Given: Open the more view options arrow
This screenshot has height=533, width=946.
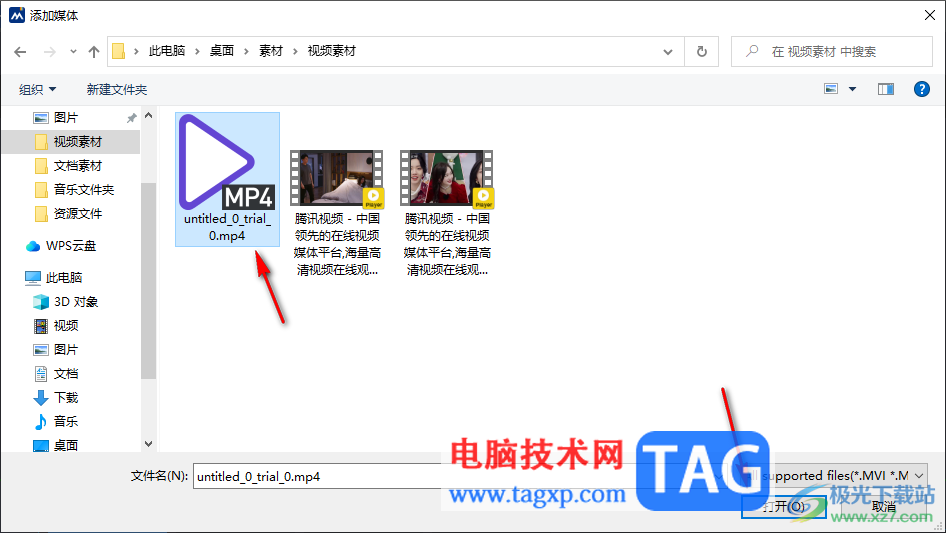Looking at the screenshot, I should pos(852,89).
